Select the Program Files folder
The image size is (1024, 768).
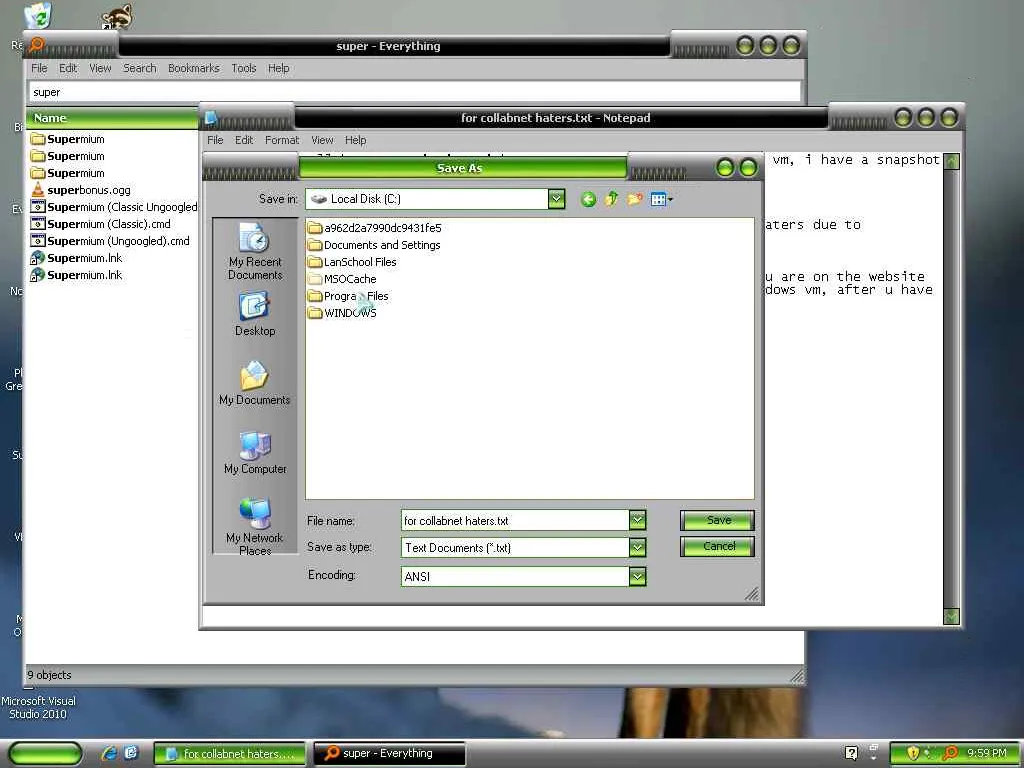pyautogui.click(x=348, y=296)
